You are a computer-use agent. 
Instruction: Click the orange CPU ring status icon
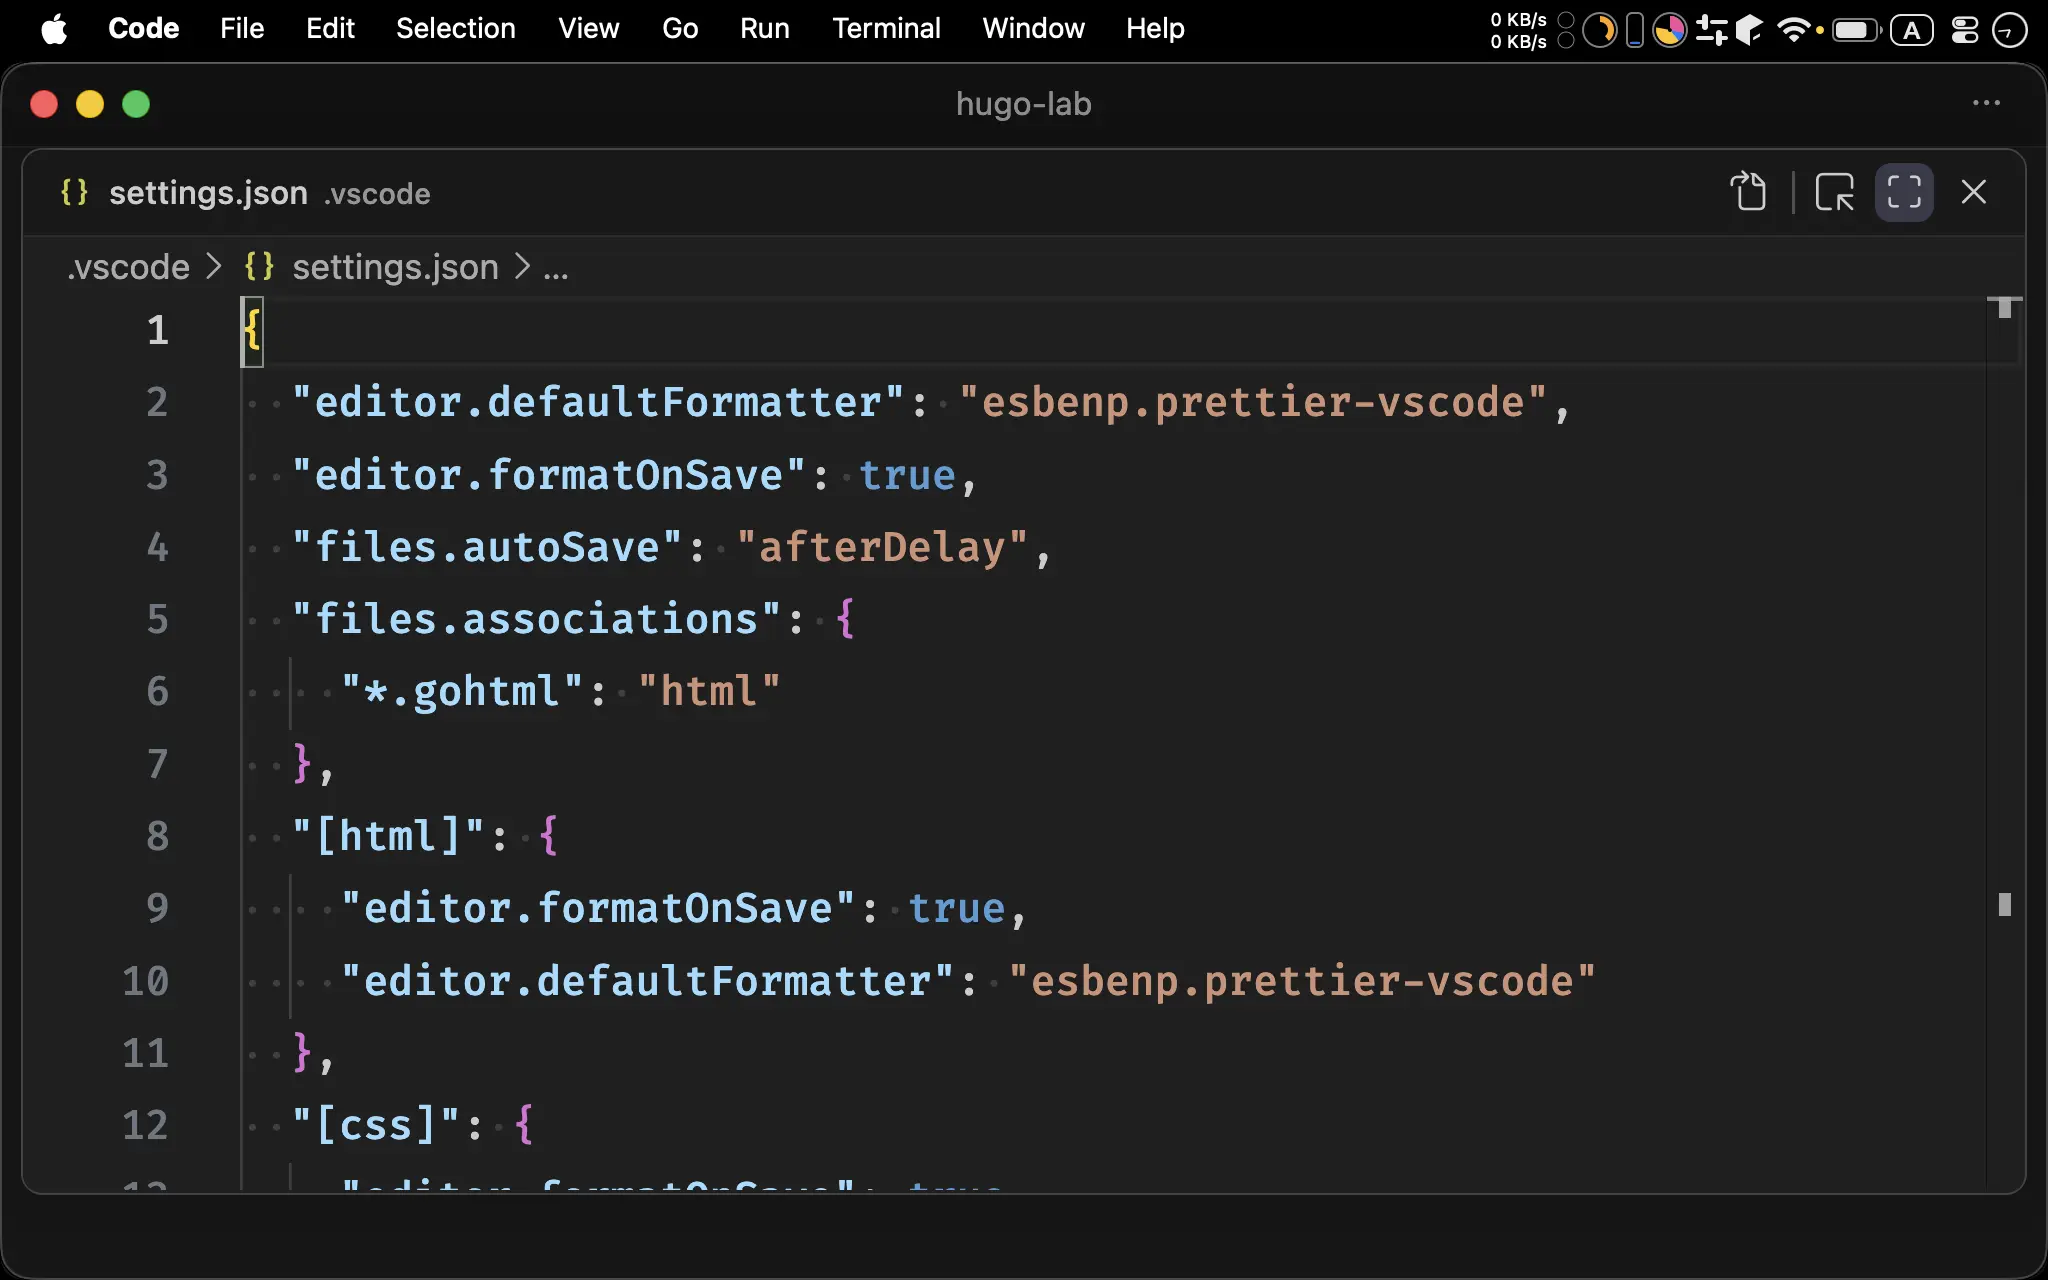1600,30
